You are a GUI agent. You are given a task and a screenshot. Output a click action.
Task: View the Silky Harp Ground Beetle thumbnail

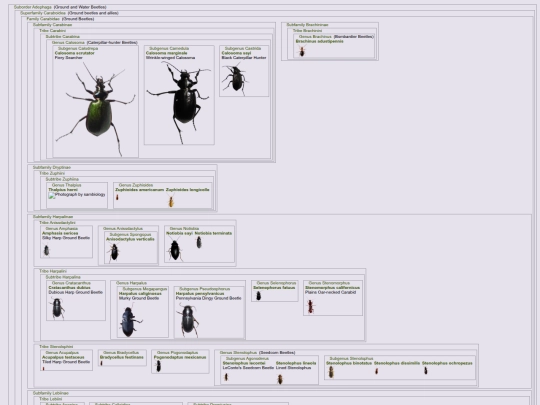[x=46, y=250]
